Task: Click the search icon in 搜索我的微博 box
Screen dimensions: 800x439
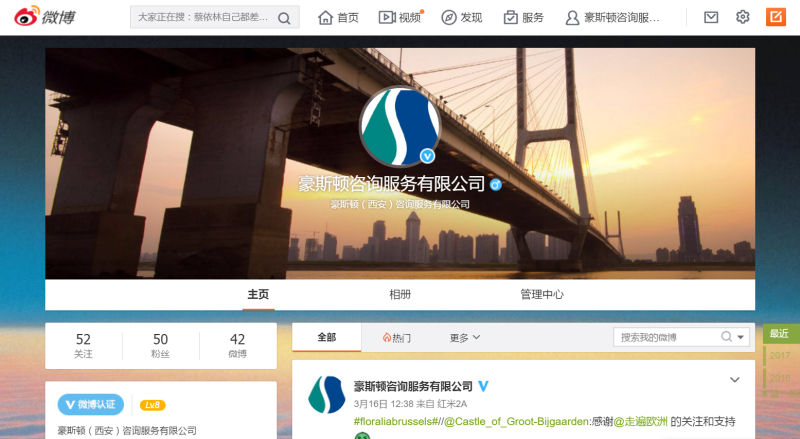Action: 726,337
